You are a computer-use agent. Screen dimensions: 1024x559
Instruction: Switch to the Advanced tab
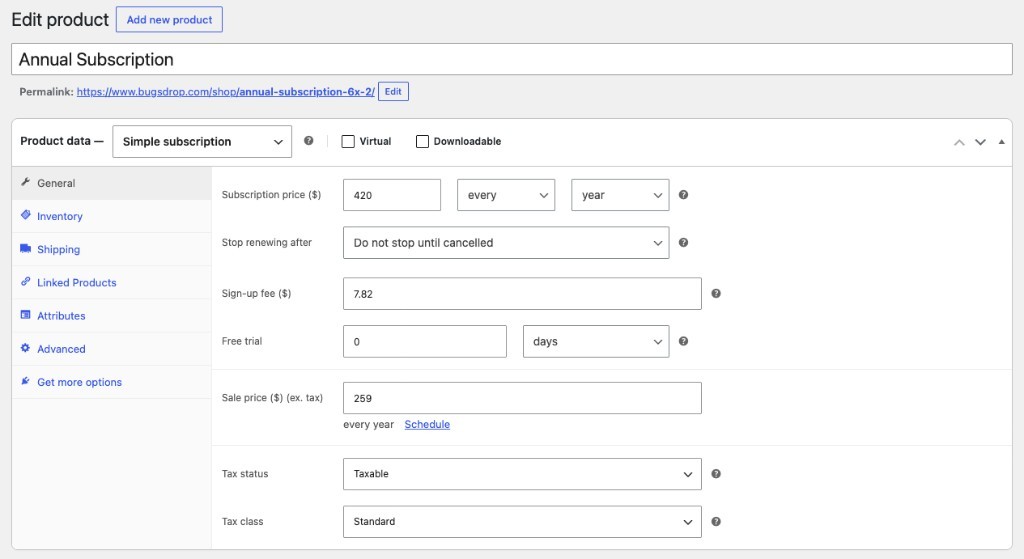click(112, 349)
